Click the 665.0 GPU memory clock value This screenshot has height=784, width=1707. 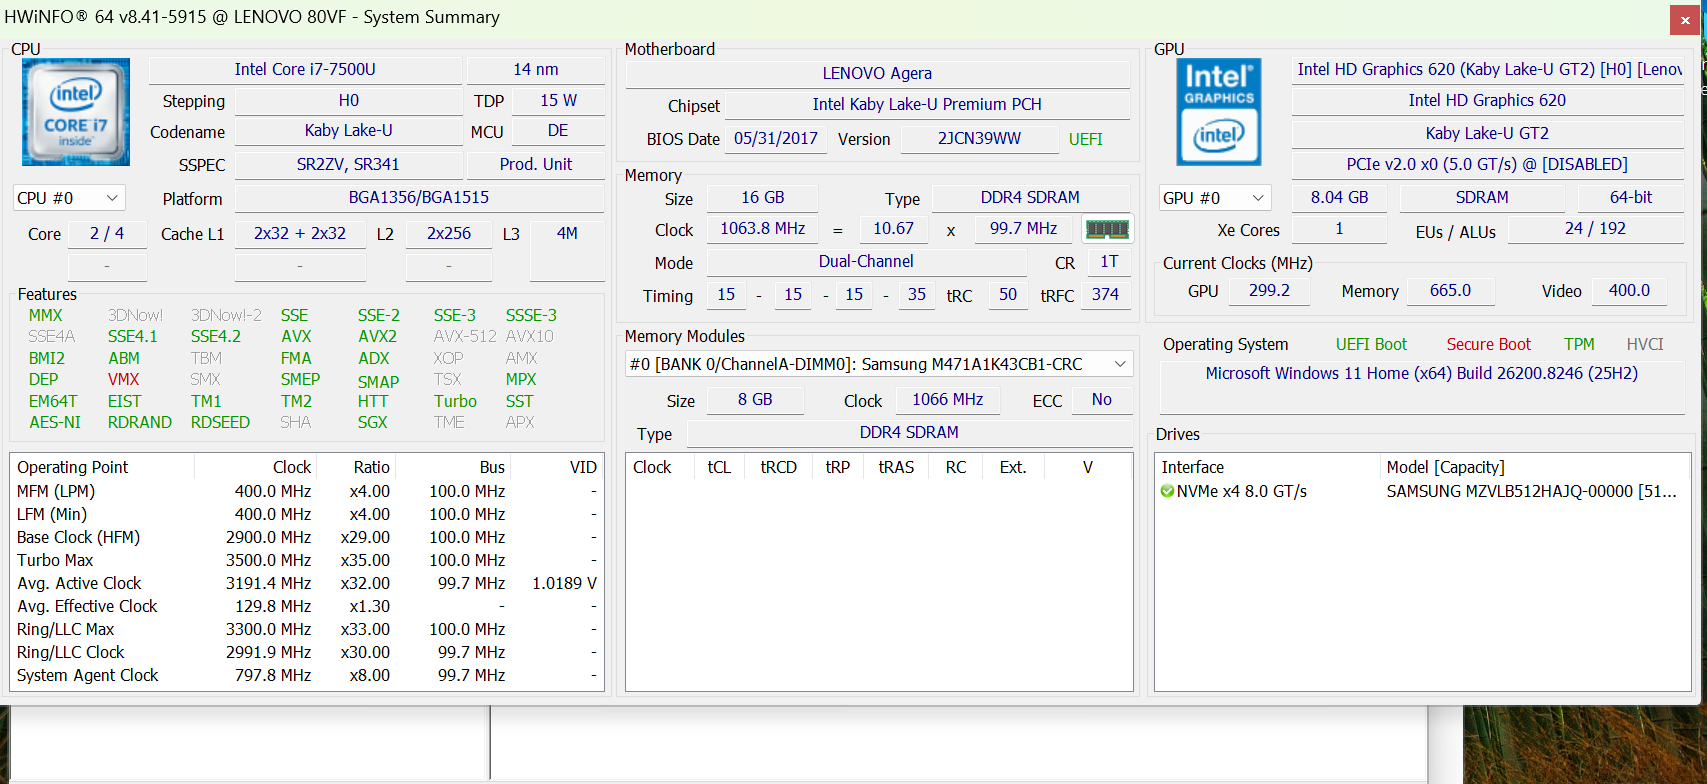(1451, 290)
